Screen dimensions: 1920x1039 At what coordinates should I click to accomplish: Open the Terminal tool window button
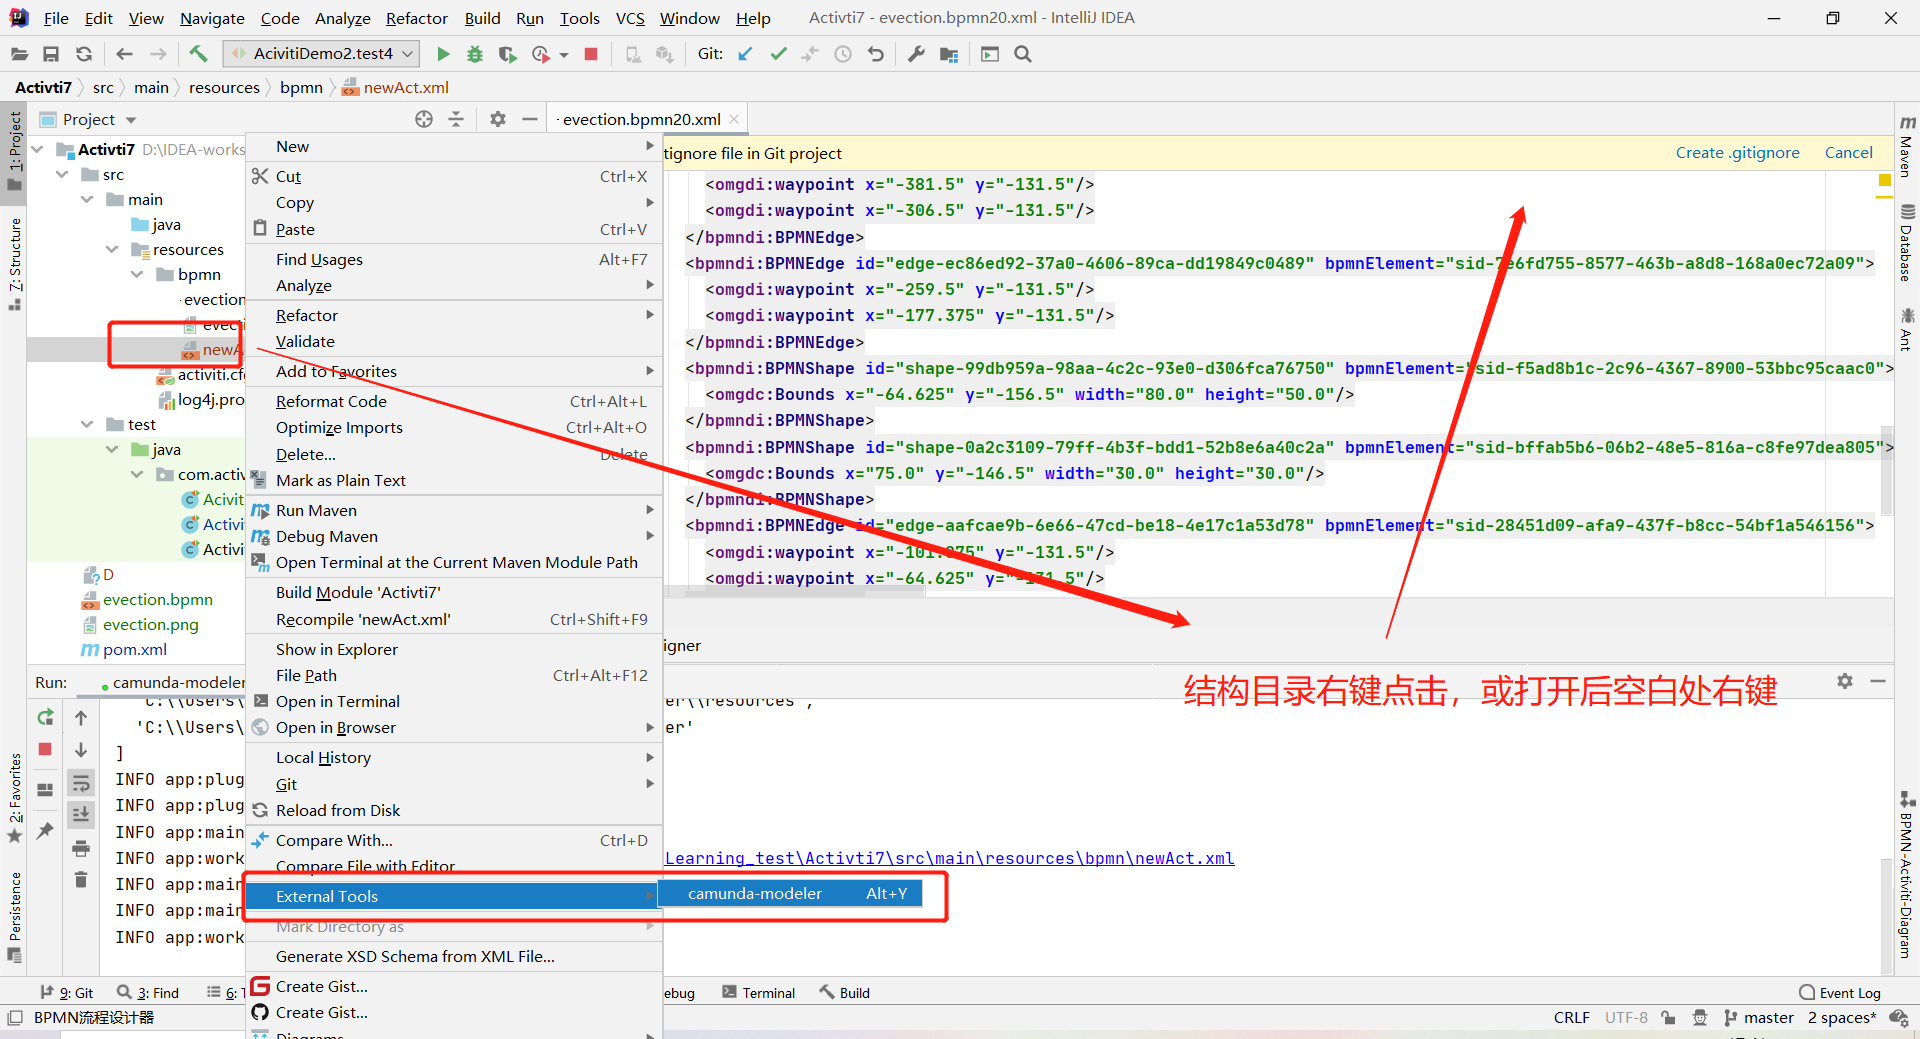click(x=758, y=993)
